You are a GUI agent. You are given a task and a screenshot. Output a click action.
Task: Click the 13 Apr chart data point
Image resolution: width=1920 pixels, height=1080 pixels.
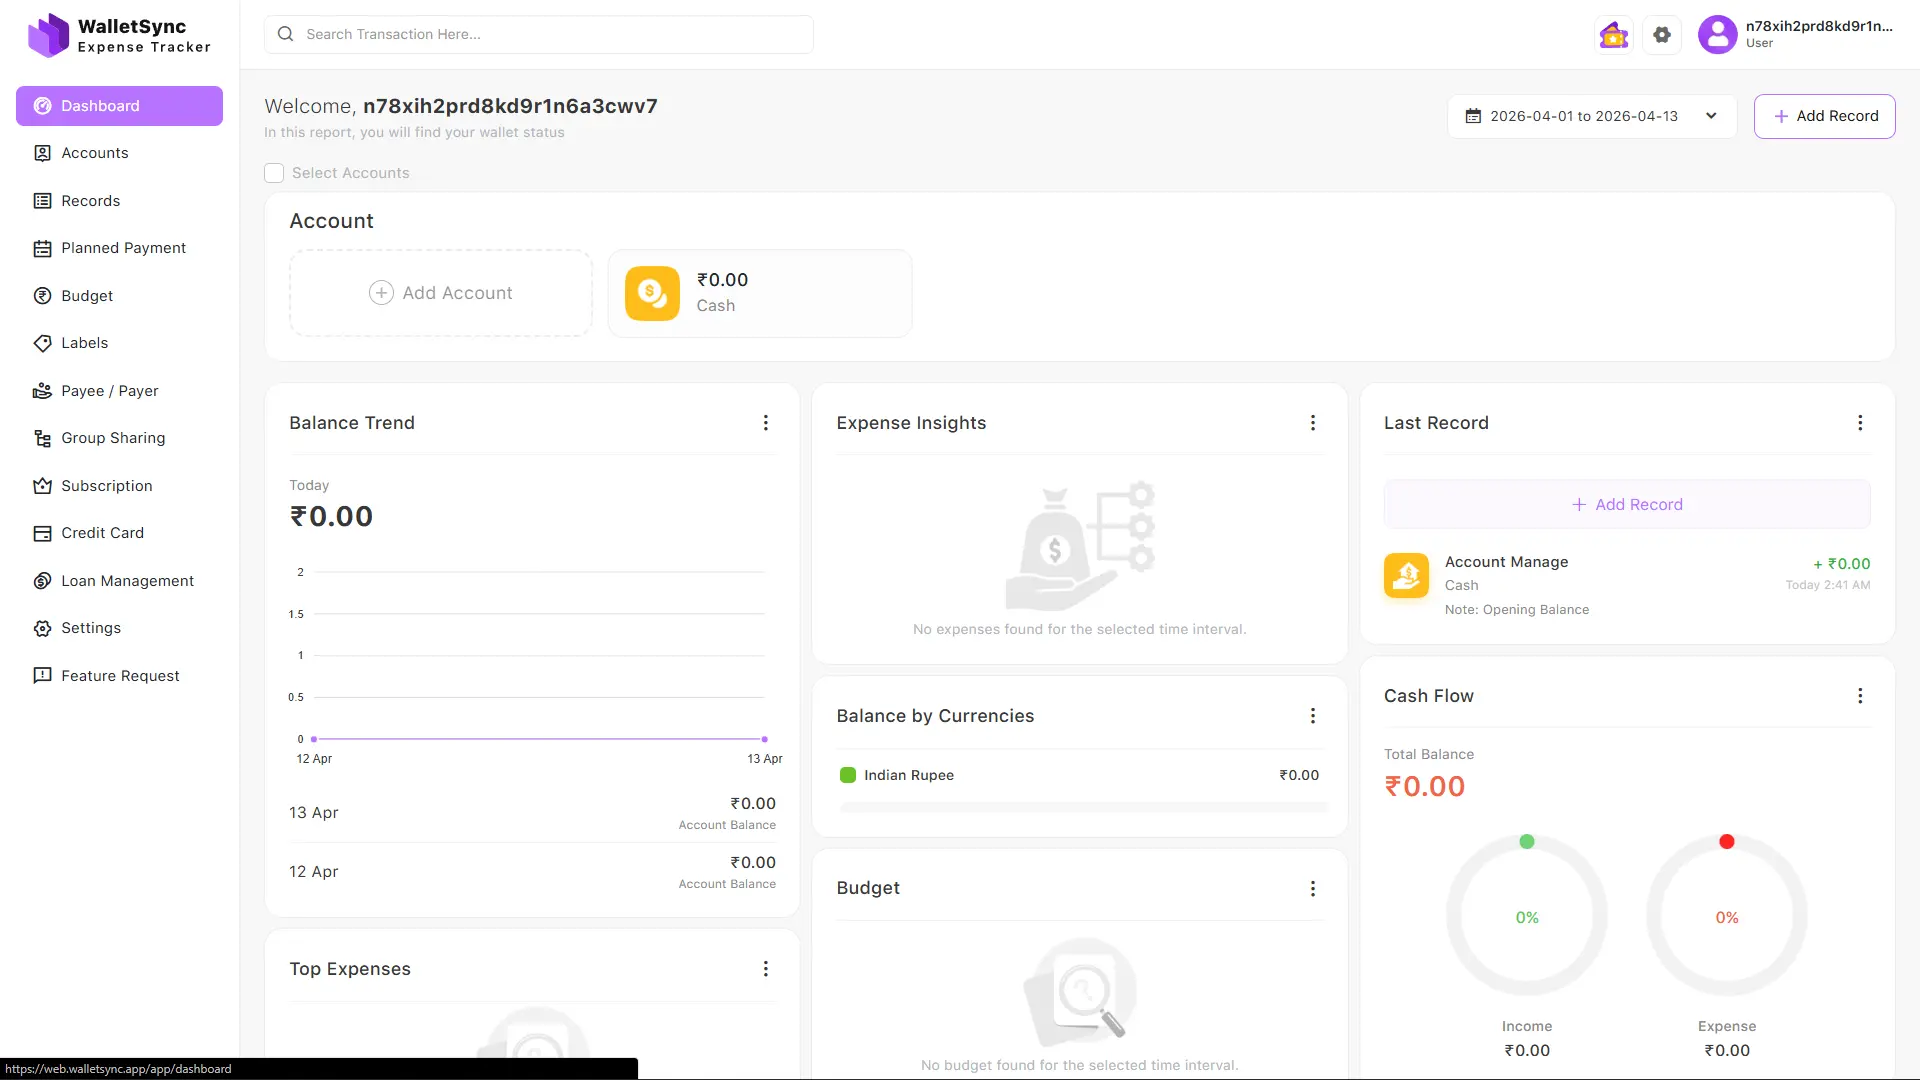coord(765,739)
